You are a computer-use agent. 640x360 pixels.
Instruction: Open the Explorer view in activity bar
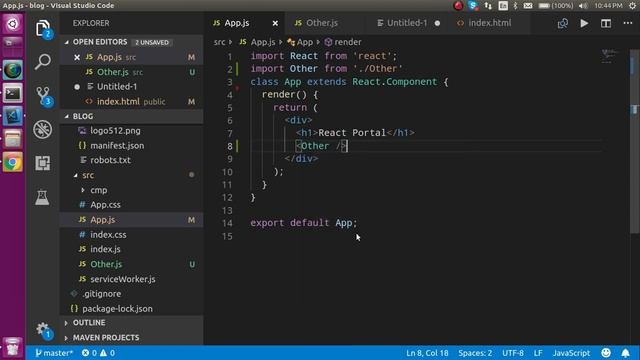(x=43, y=29)
